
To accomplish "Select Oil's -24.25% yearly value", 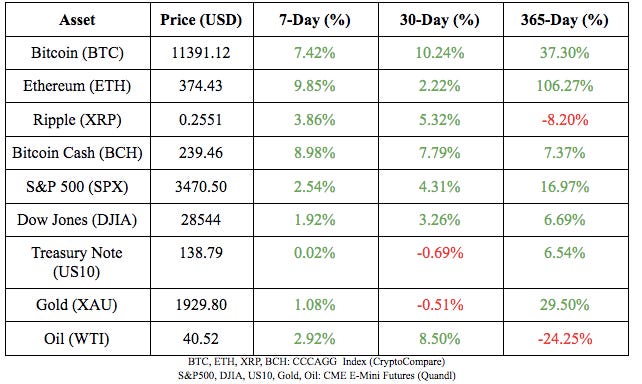I will pyautogui.click(x=565, y=339).
